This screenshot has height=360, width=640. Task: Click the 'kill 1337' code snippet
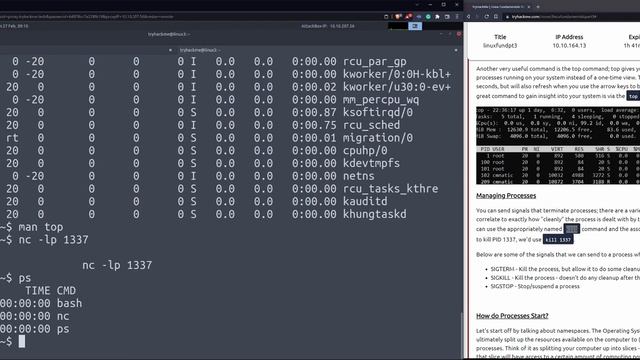click(x=558, y=240)
